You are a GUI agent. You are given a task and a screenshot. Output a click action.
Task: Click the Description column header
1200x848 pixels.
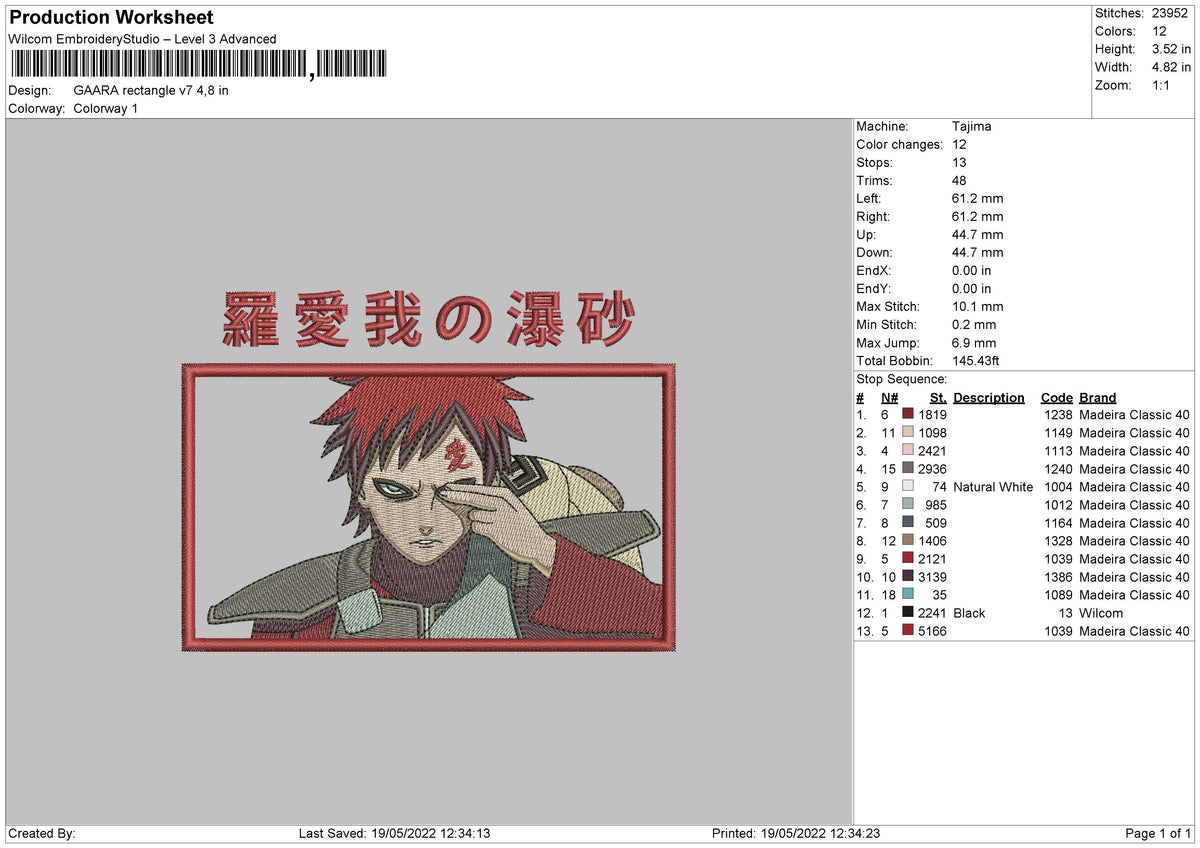pyautogui.click(x=989, y=397)
